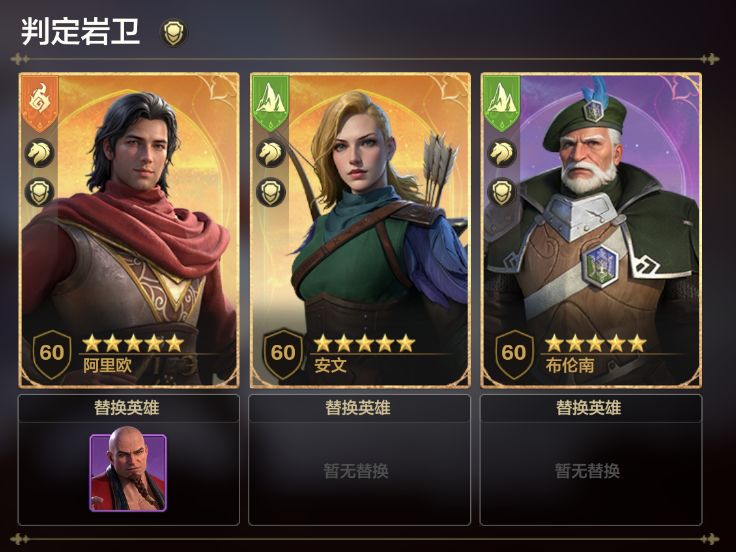Click the shield role icon on 安文's card
Screen dimensions: 736x552
[271, 192]
